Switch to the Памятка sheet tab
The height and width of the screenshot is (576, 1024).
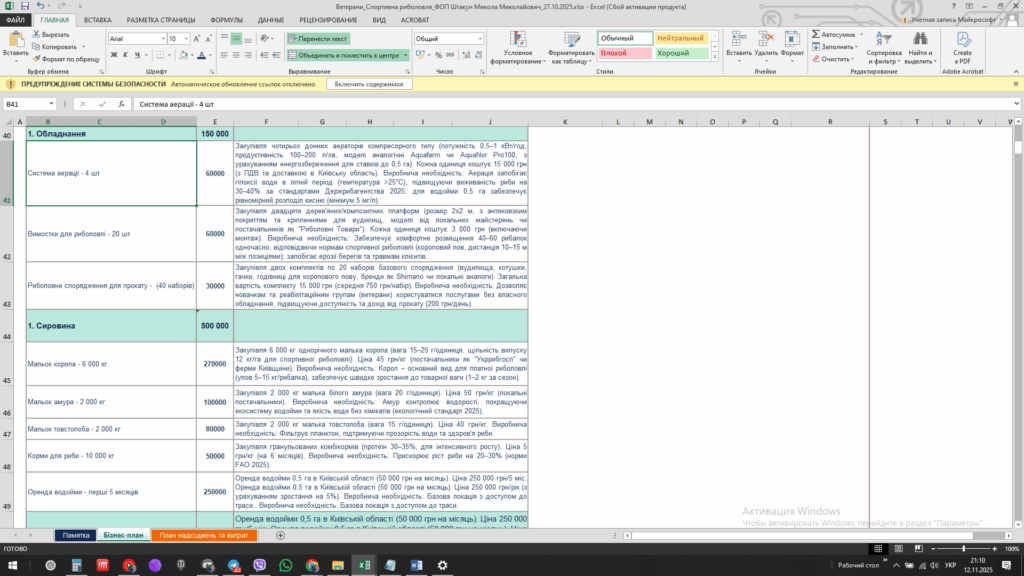[x=76, y=535]
